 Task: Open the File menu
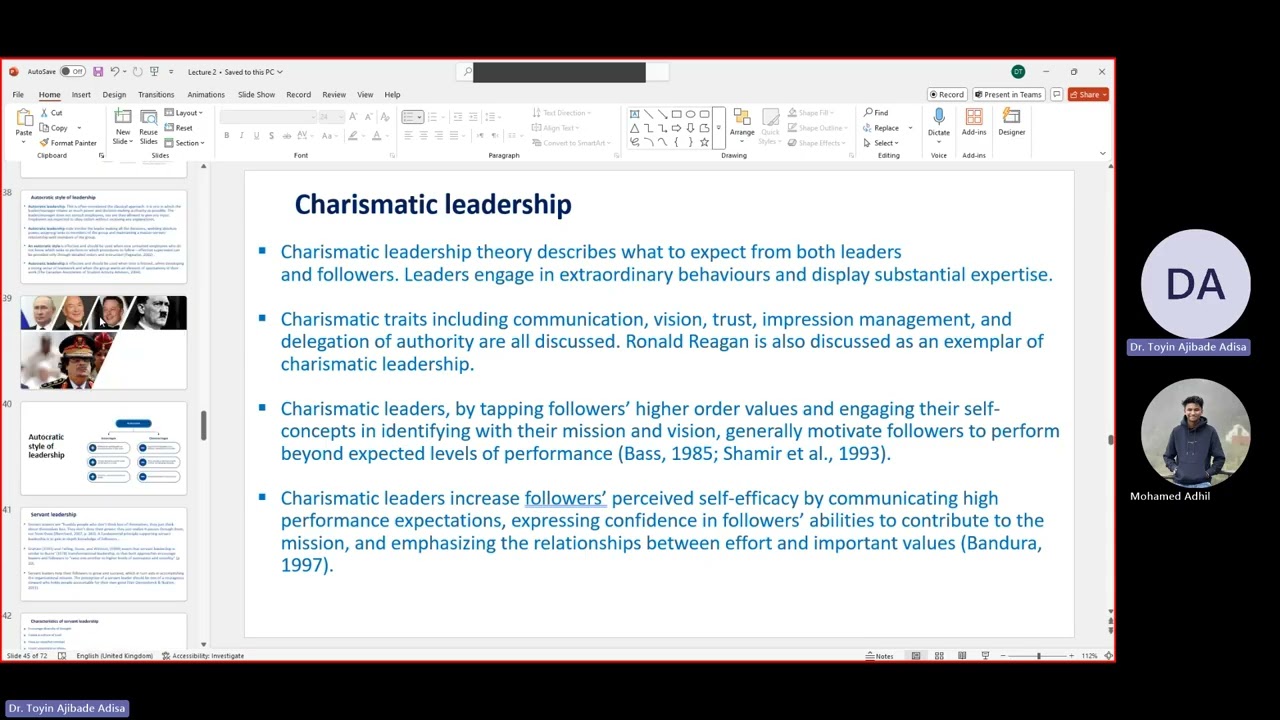pyautogui.click(x=18, y=95)
